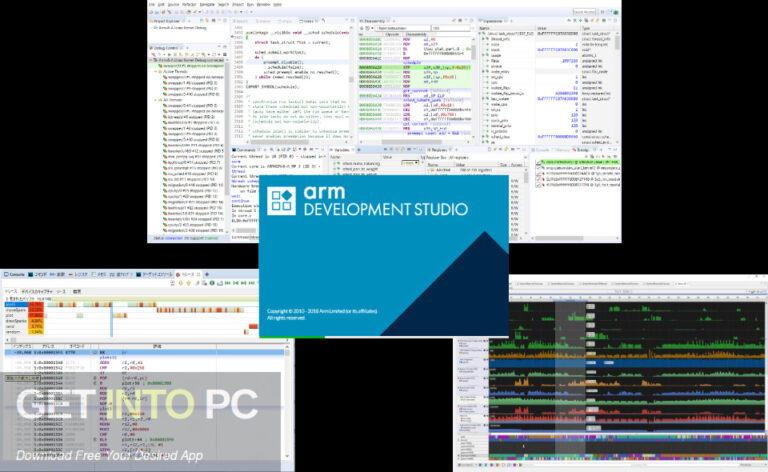This screenshot has height=472, width=768.
Task: Toggle the second breakpoint checkbox
Action: pos(539,168)
